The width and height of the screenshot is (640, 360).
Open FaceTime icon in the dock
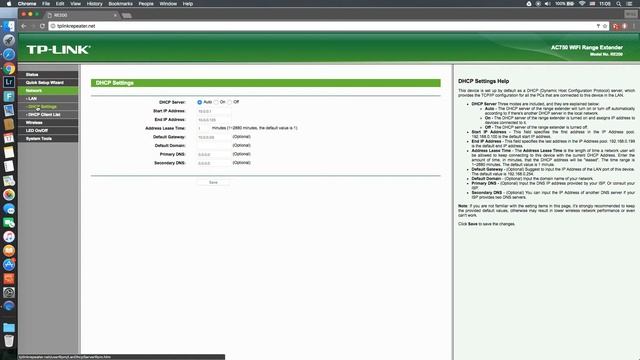click(9, 223)
